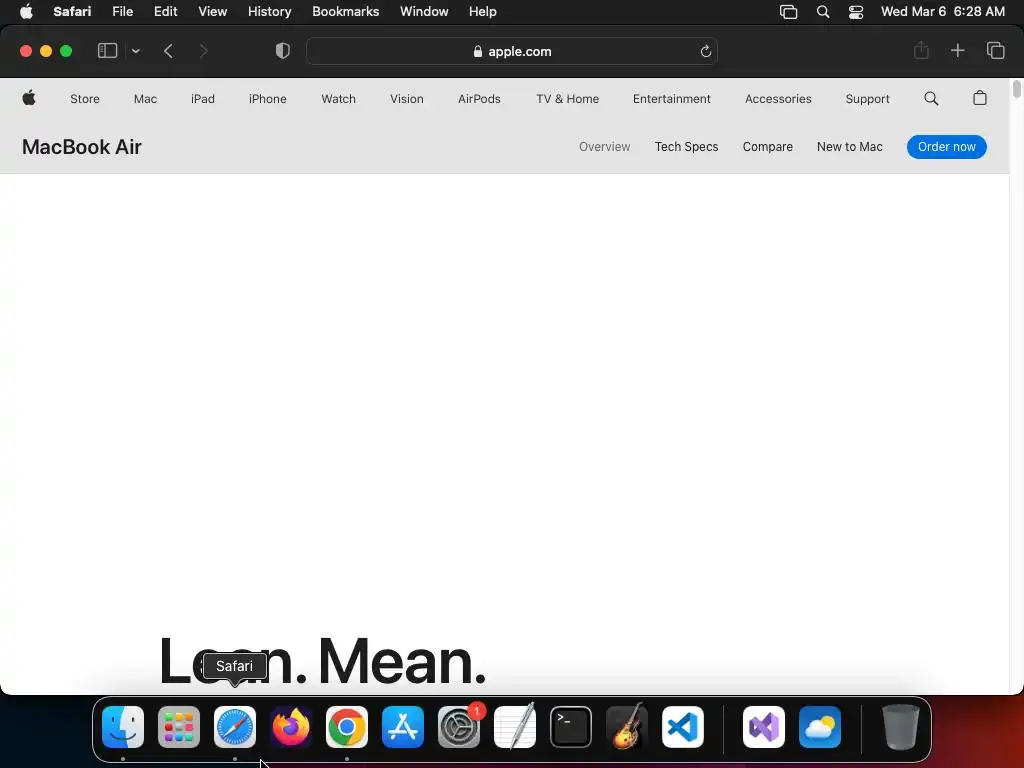Image resolution: width=1024 pixels, height=768 pixels.
Task: Click the MacBook Air title
Action: tap(82, 147)
